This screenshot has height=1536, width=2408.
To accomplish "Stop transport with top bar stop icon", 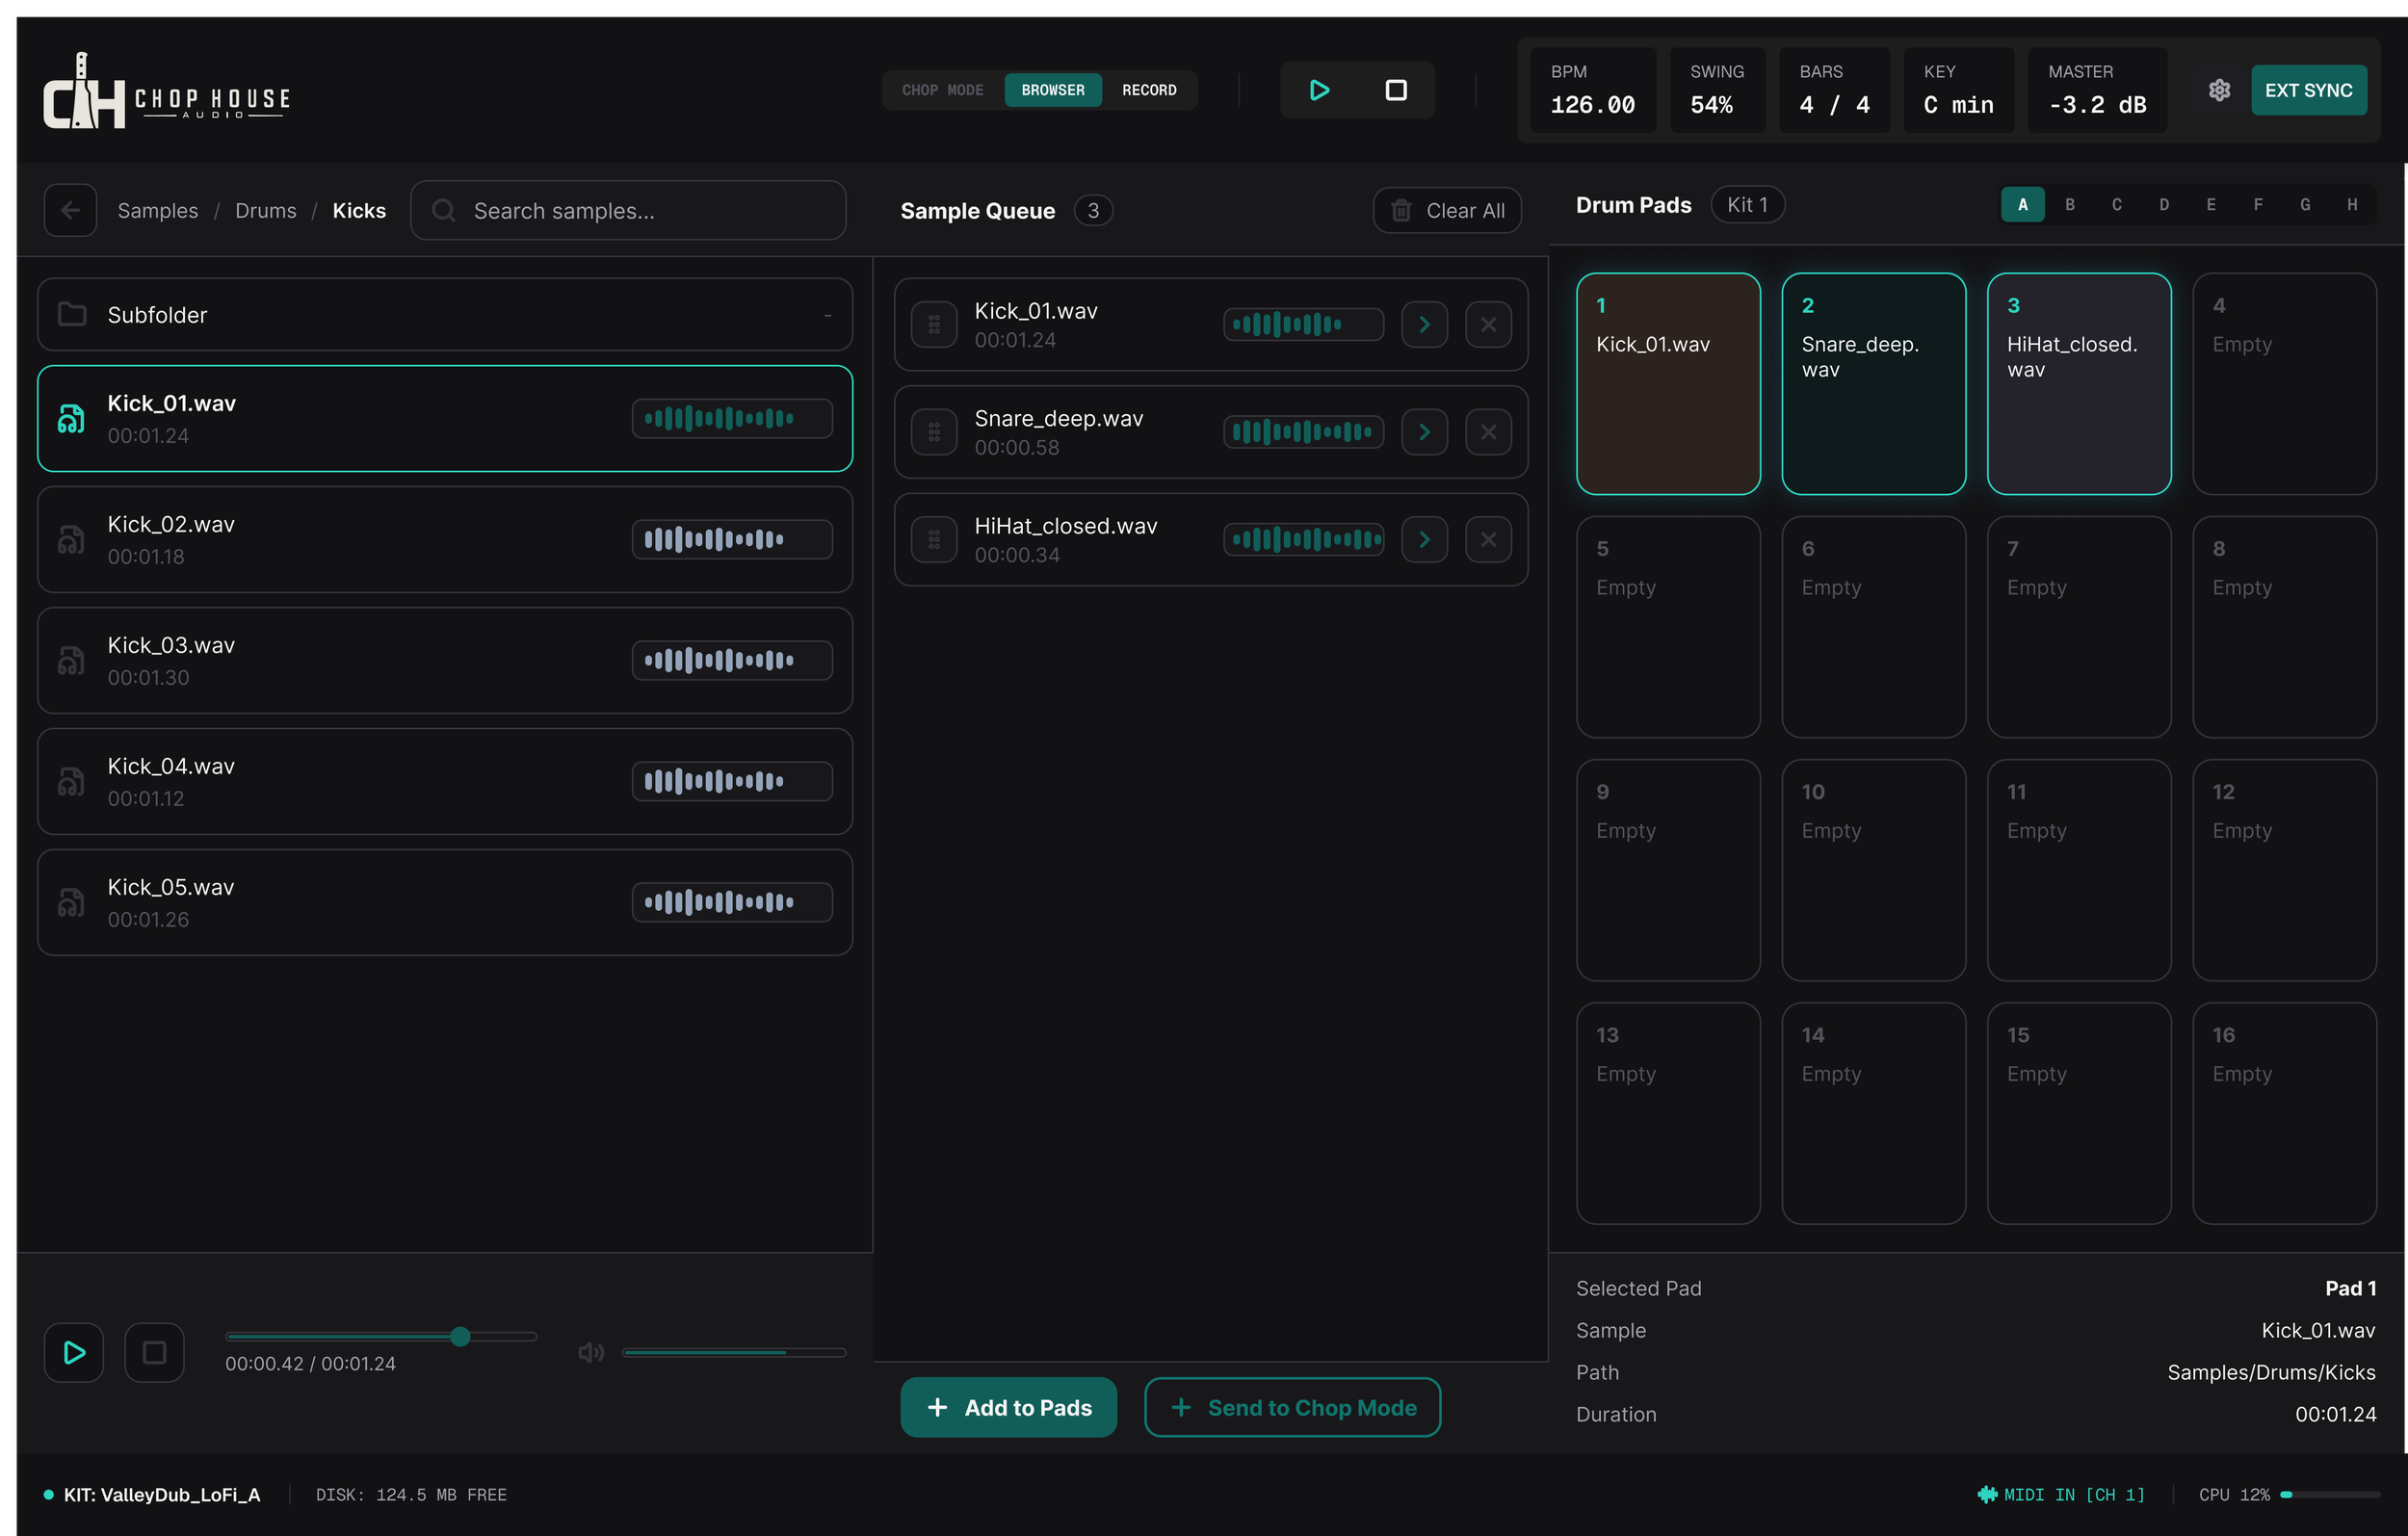I will pyautogui.click(x=1396, y=90).
